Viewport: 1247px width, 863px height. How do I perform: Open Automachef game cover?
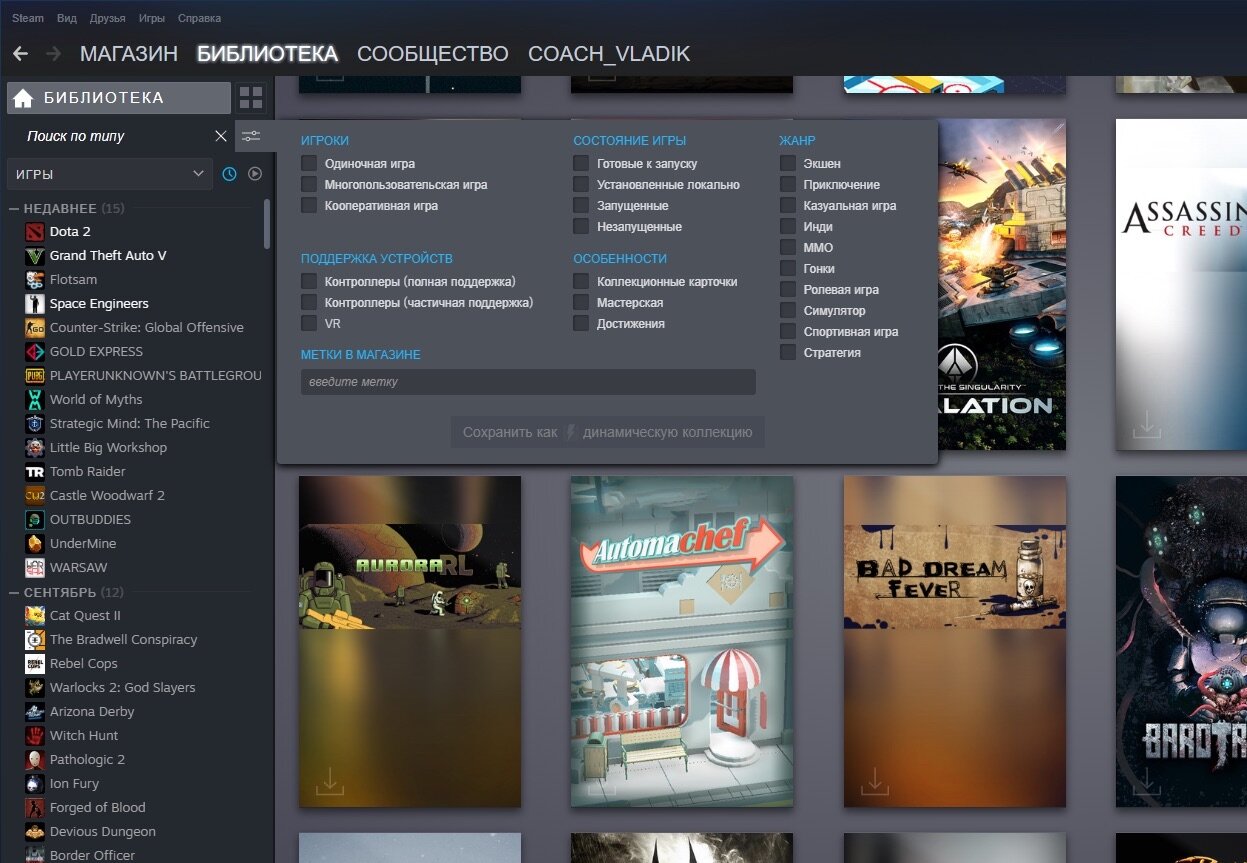pyautogui.click(x=682, y=641)
